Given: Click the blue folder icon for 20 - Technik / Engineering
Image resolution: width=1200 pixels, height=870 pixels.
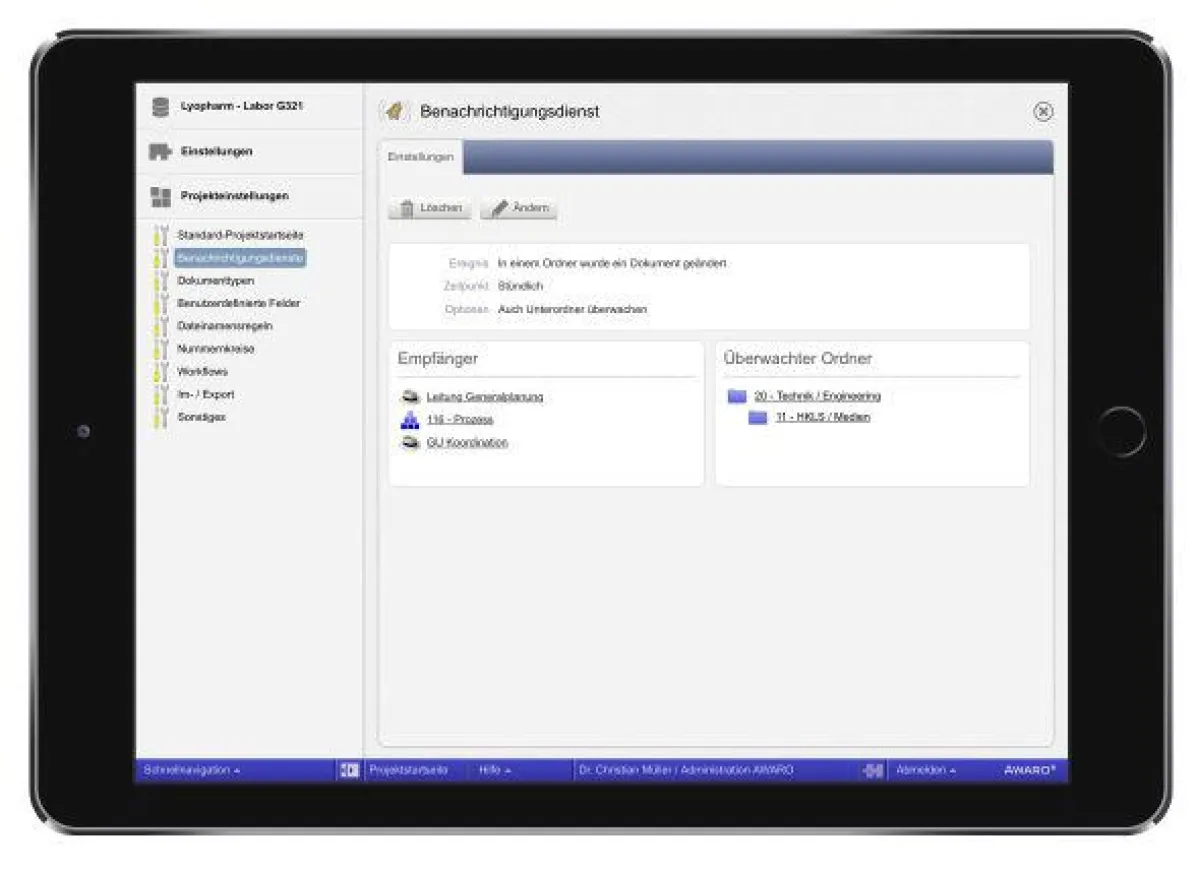Looking at the screenshot, I should (x=737, y=397).
